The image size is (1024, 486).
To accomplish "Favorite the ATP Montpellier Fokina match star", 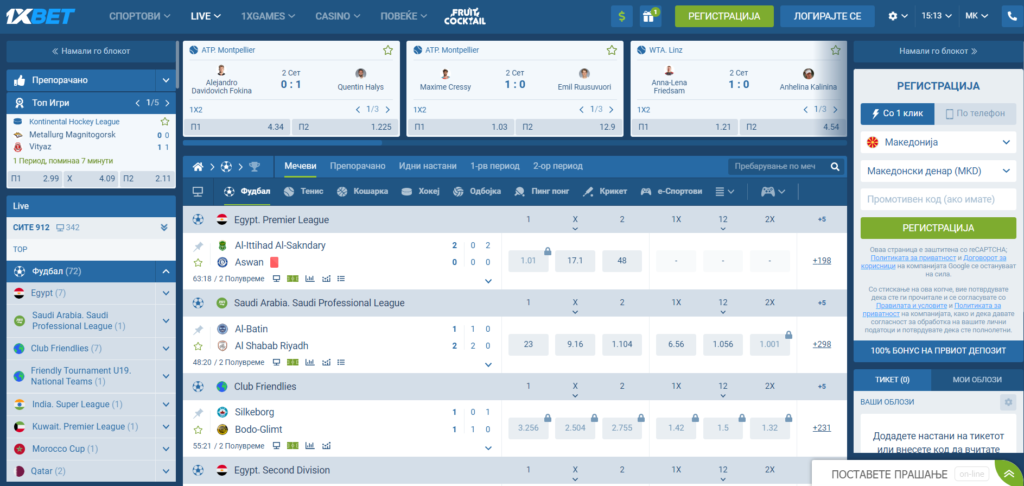I will pos(387,49).
